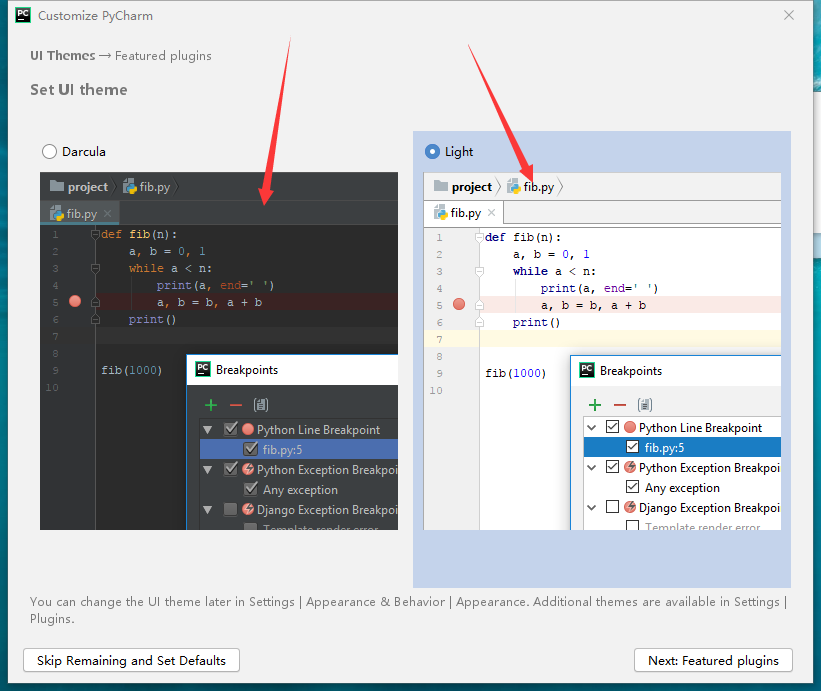Click 'fib(1000)' code line in Light preview

tap(516, 373)
